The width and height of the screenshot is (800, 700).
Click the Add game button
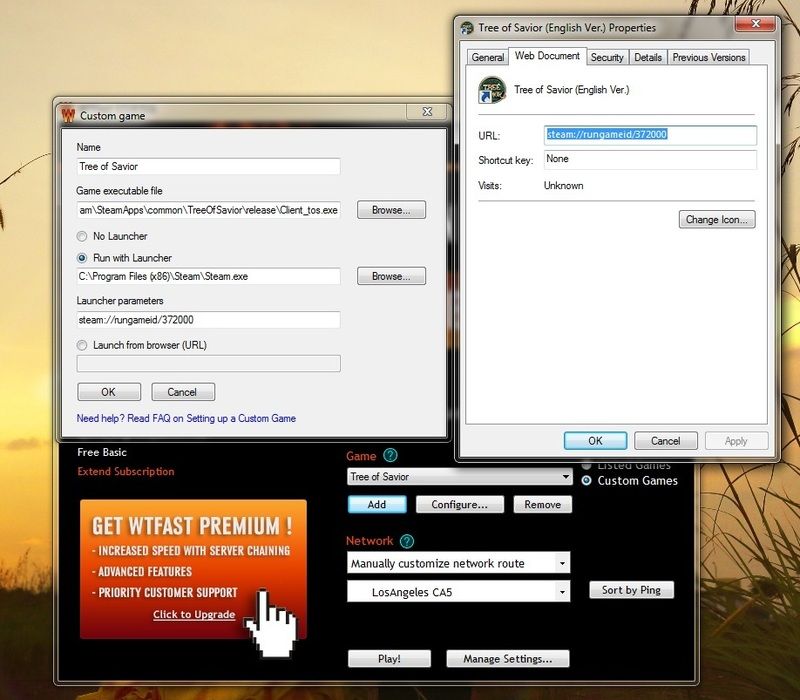tap(377, 504)
